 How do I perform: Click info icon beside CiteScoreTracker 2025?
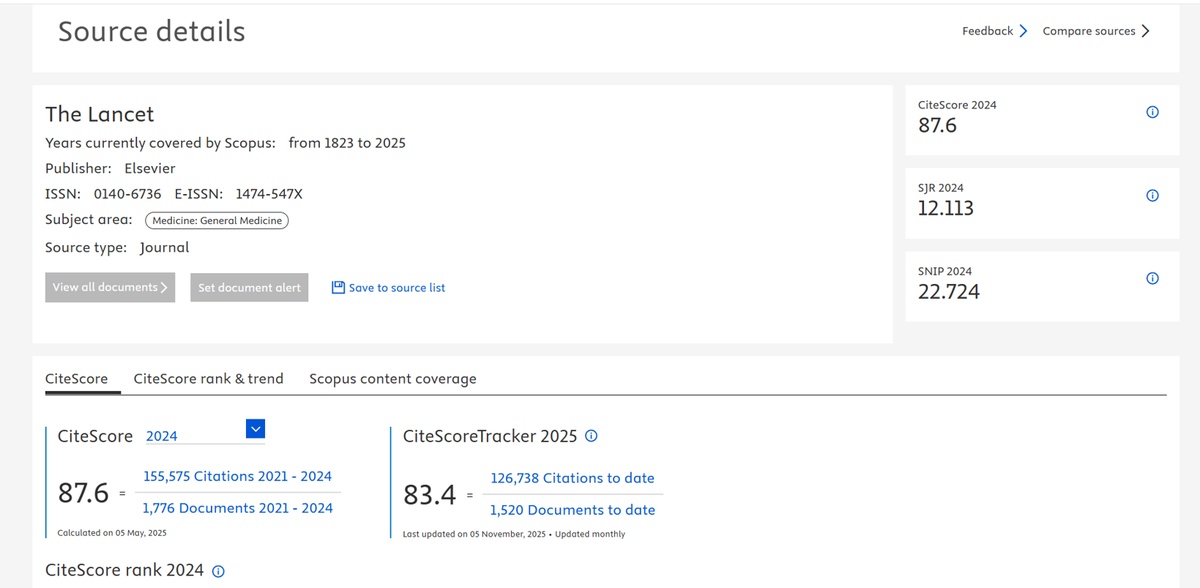coord(591,436)
